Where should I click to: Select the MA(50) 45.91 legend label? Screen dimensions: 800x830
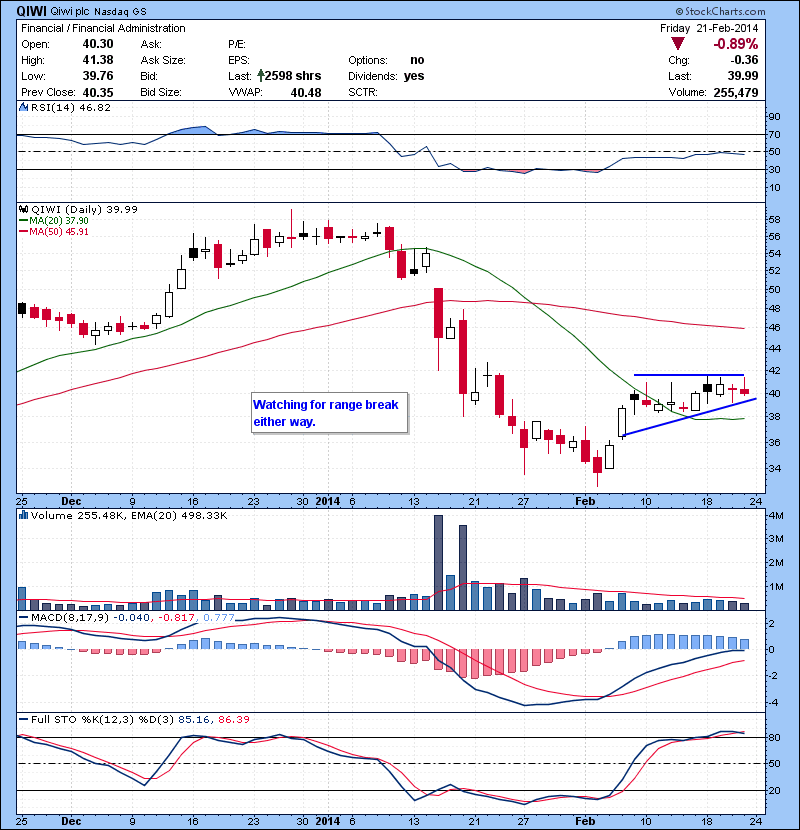[x=59, y=232]
